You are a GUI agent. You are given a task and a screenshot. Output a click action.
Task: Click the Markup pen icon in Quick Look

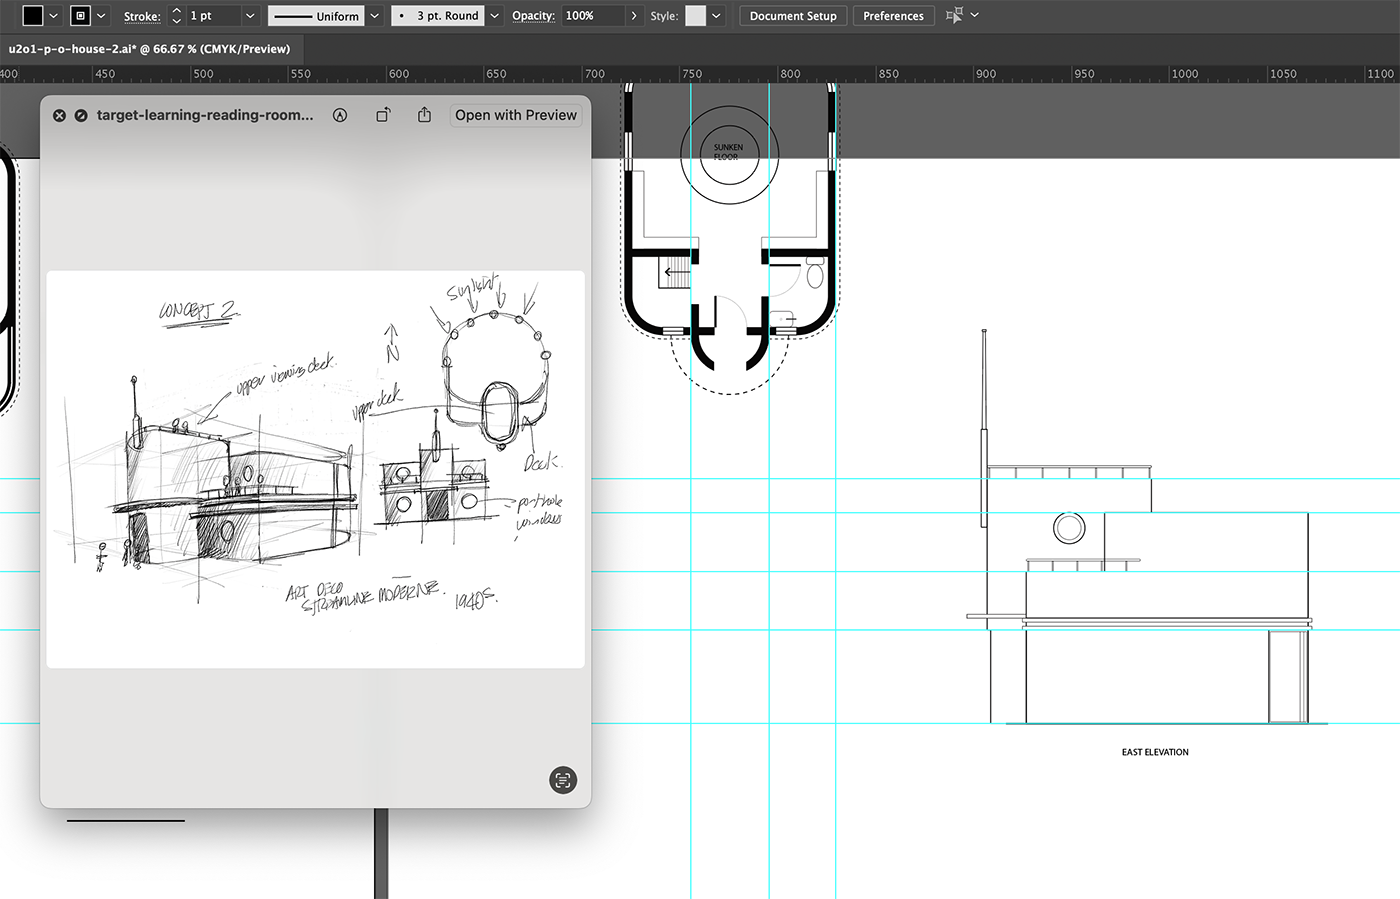pyautogui.click(x=340, y=115)
